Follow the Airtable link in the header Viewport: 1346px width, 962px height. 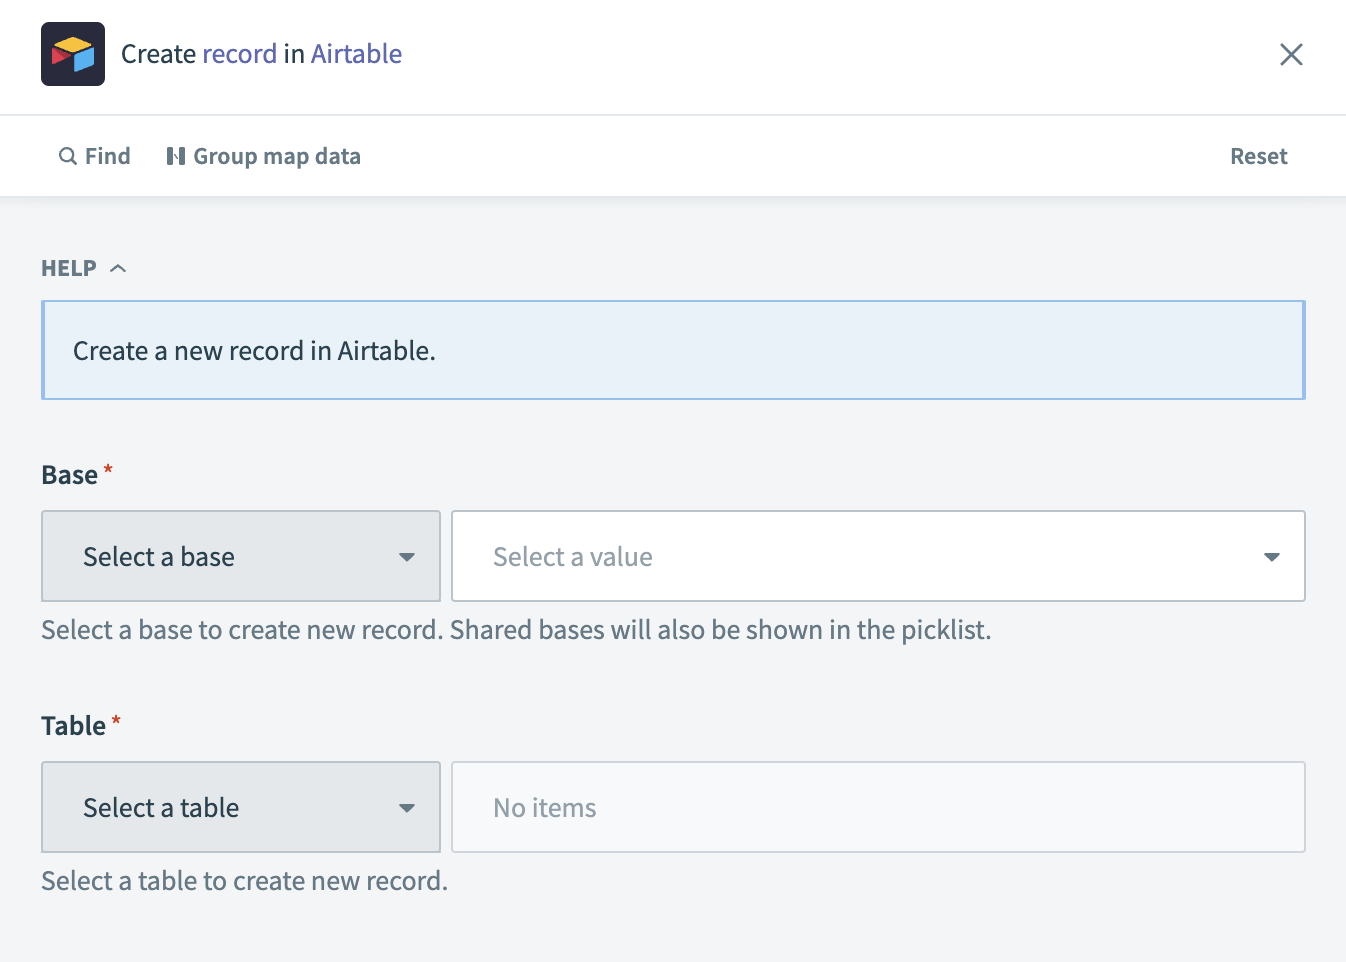tap(355, 54)
